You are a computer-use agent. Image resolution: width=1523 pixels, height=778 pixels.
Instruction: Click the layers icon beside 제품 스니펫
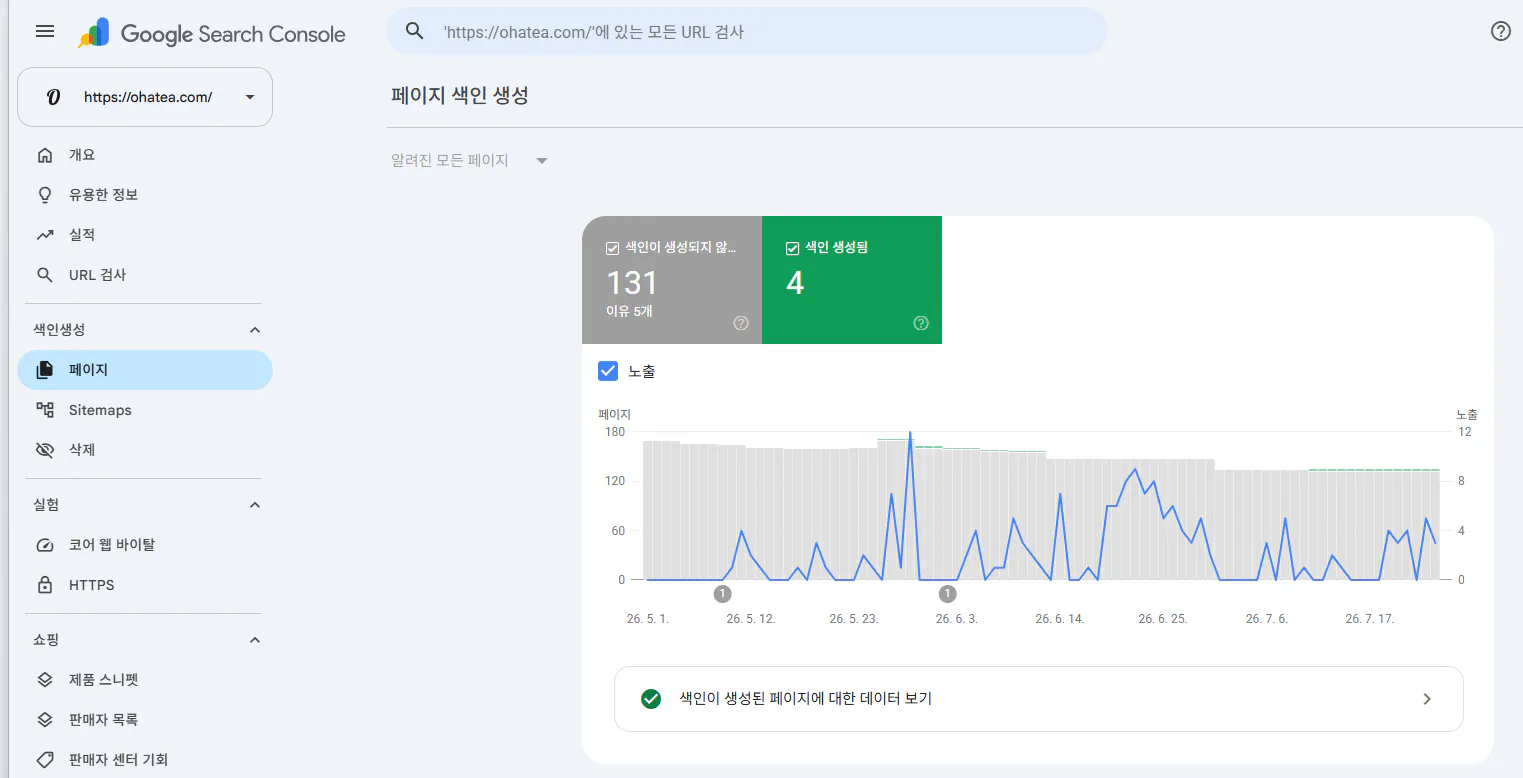point(44,680)
